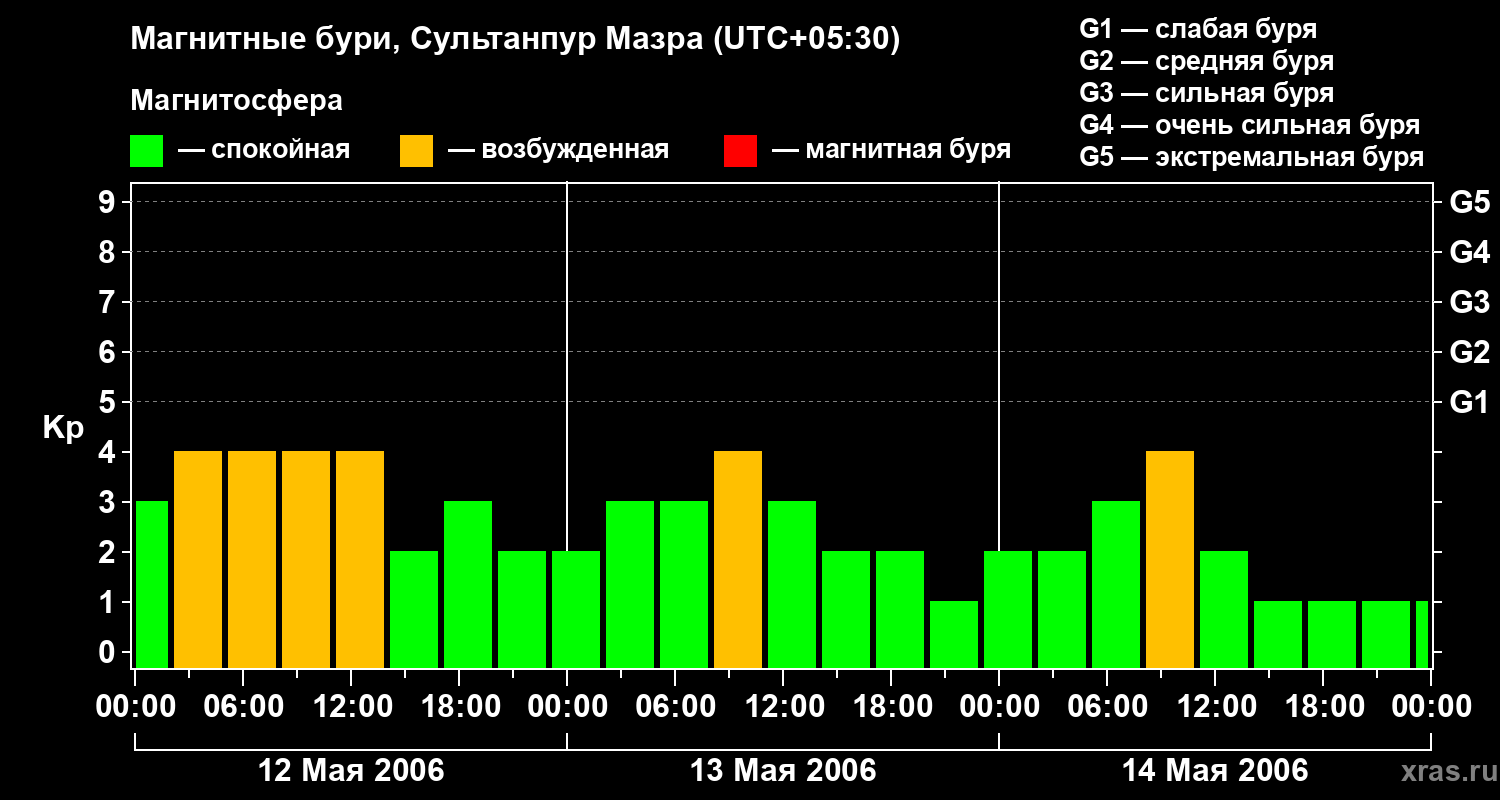1500x800 pixels.
Task: Click 'G4 — очень сильная буря' legend line
Action: (x=1250, y=125)
